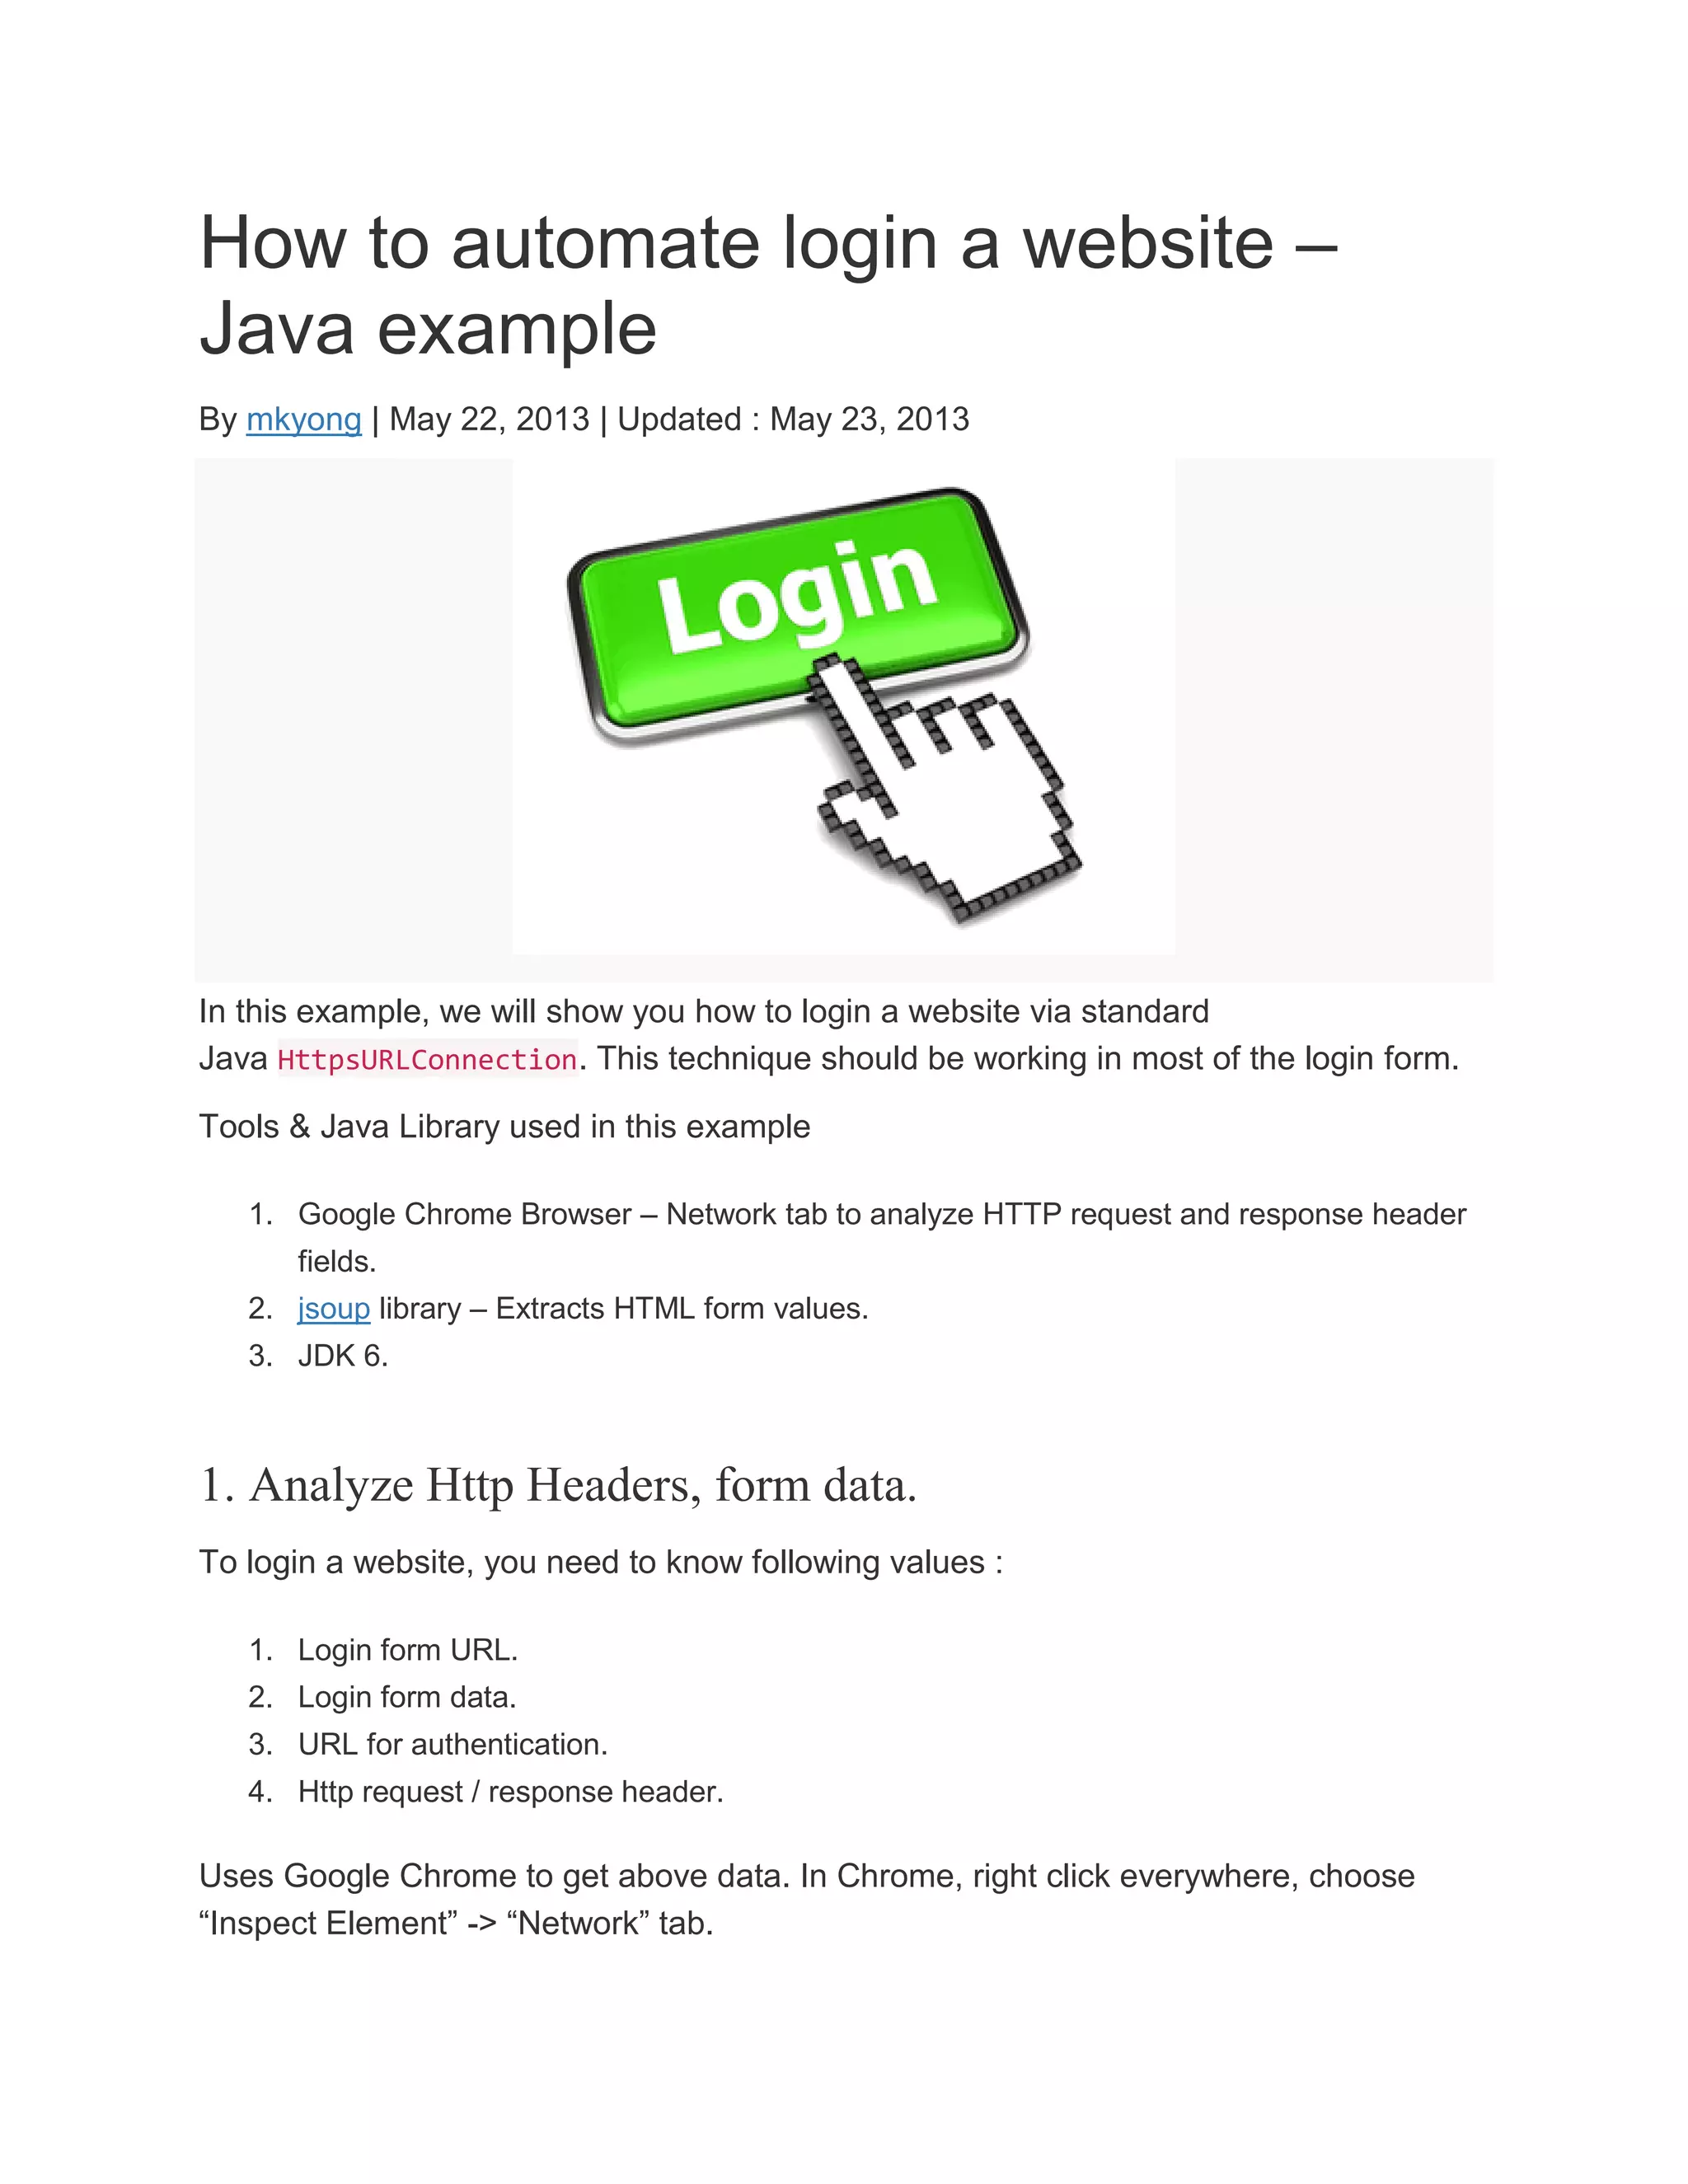Click the HttpsURLConnection code text
Screen dimensions: 1688x2184
427,1059
